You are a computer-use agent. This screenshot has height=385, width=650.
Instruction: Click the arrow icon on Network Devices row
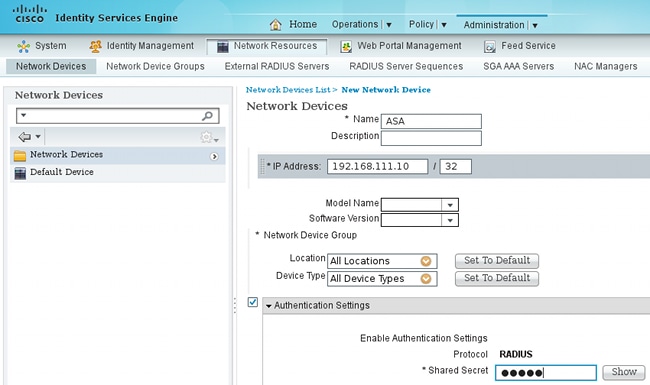[214, 156]
